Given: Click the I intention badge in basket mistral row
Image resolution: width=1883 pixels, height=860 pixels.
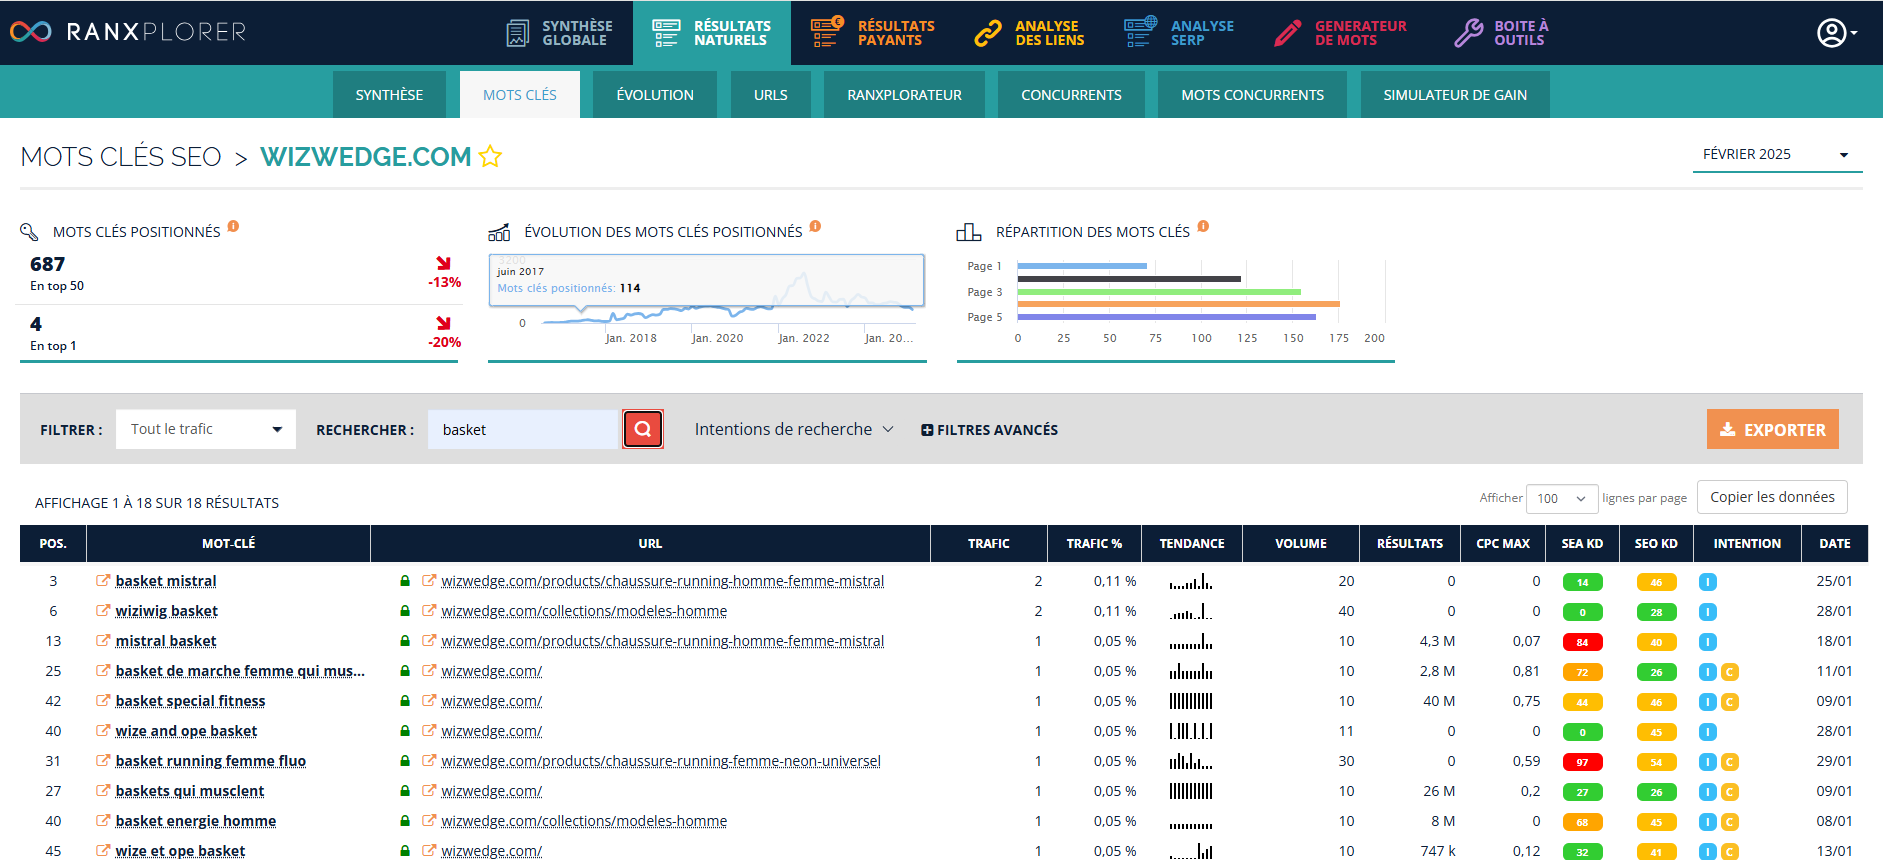Looking at the screenshot, I should pyautogui.click(x=1708, y=582).
